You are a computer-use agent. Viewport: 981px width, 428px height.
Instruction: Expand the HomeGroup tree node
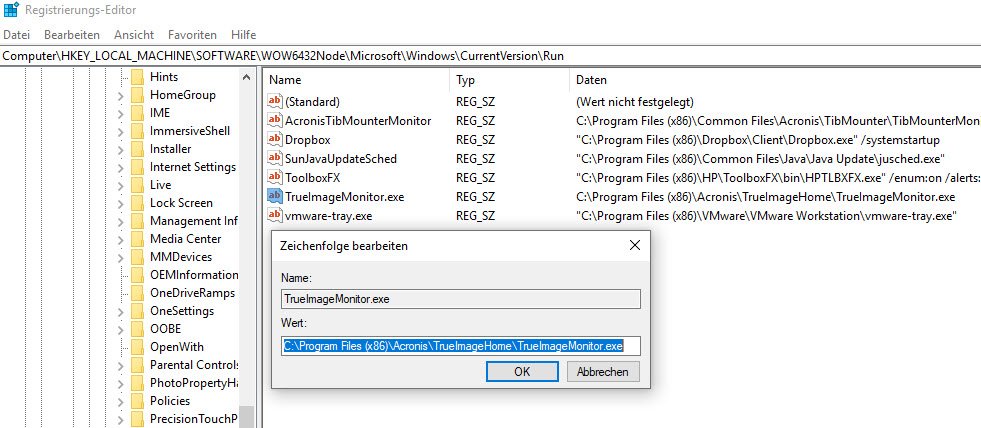[x=120, y=95]
